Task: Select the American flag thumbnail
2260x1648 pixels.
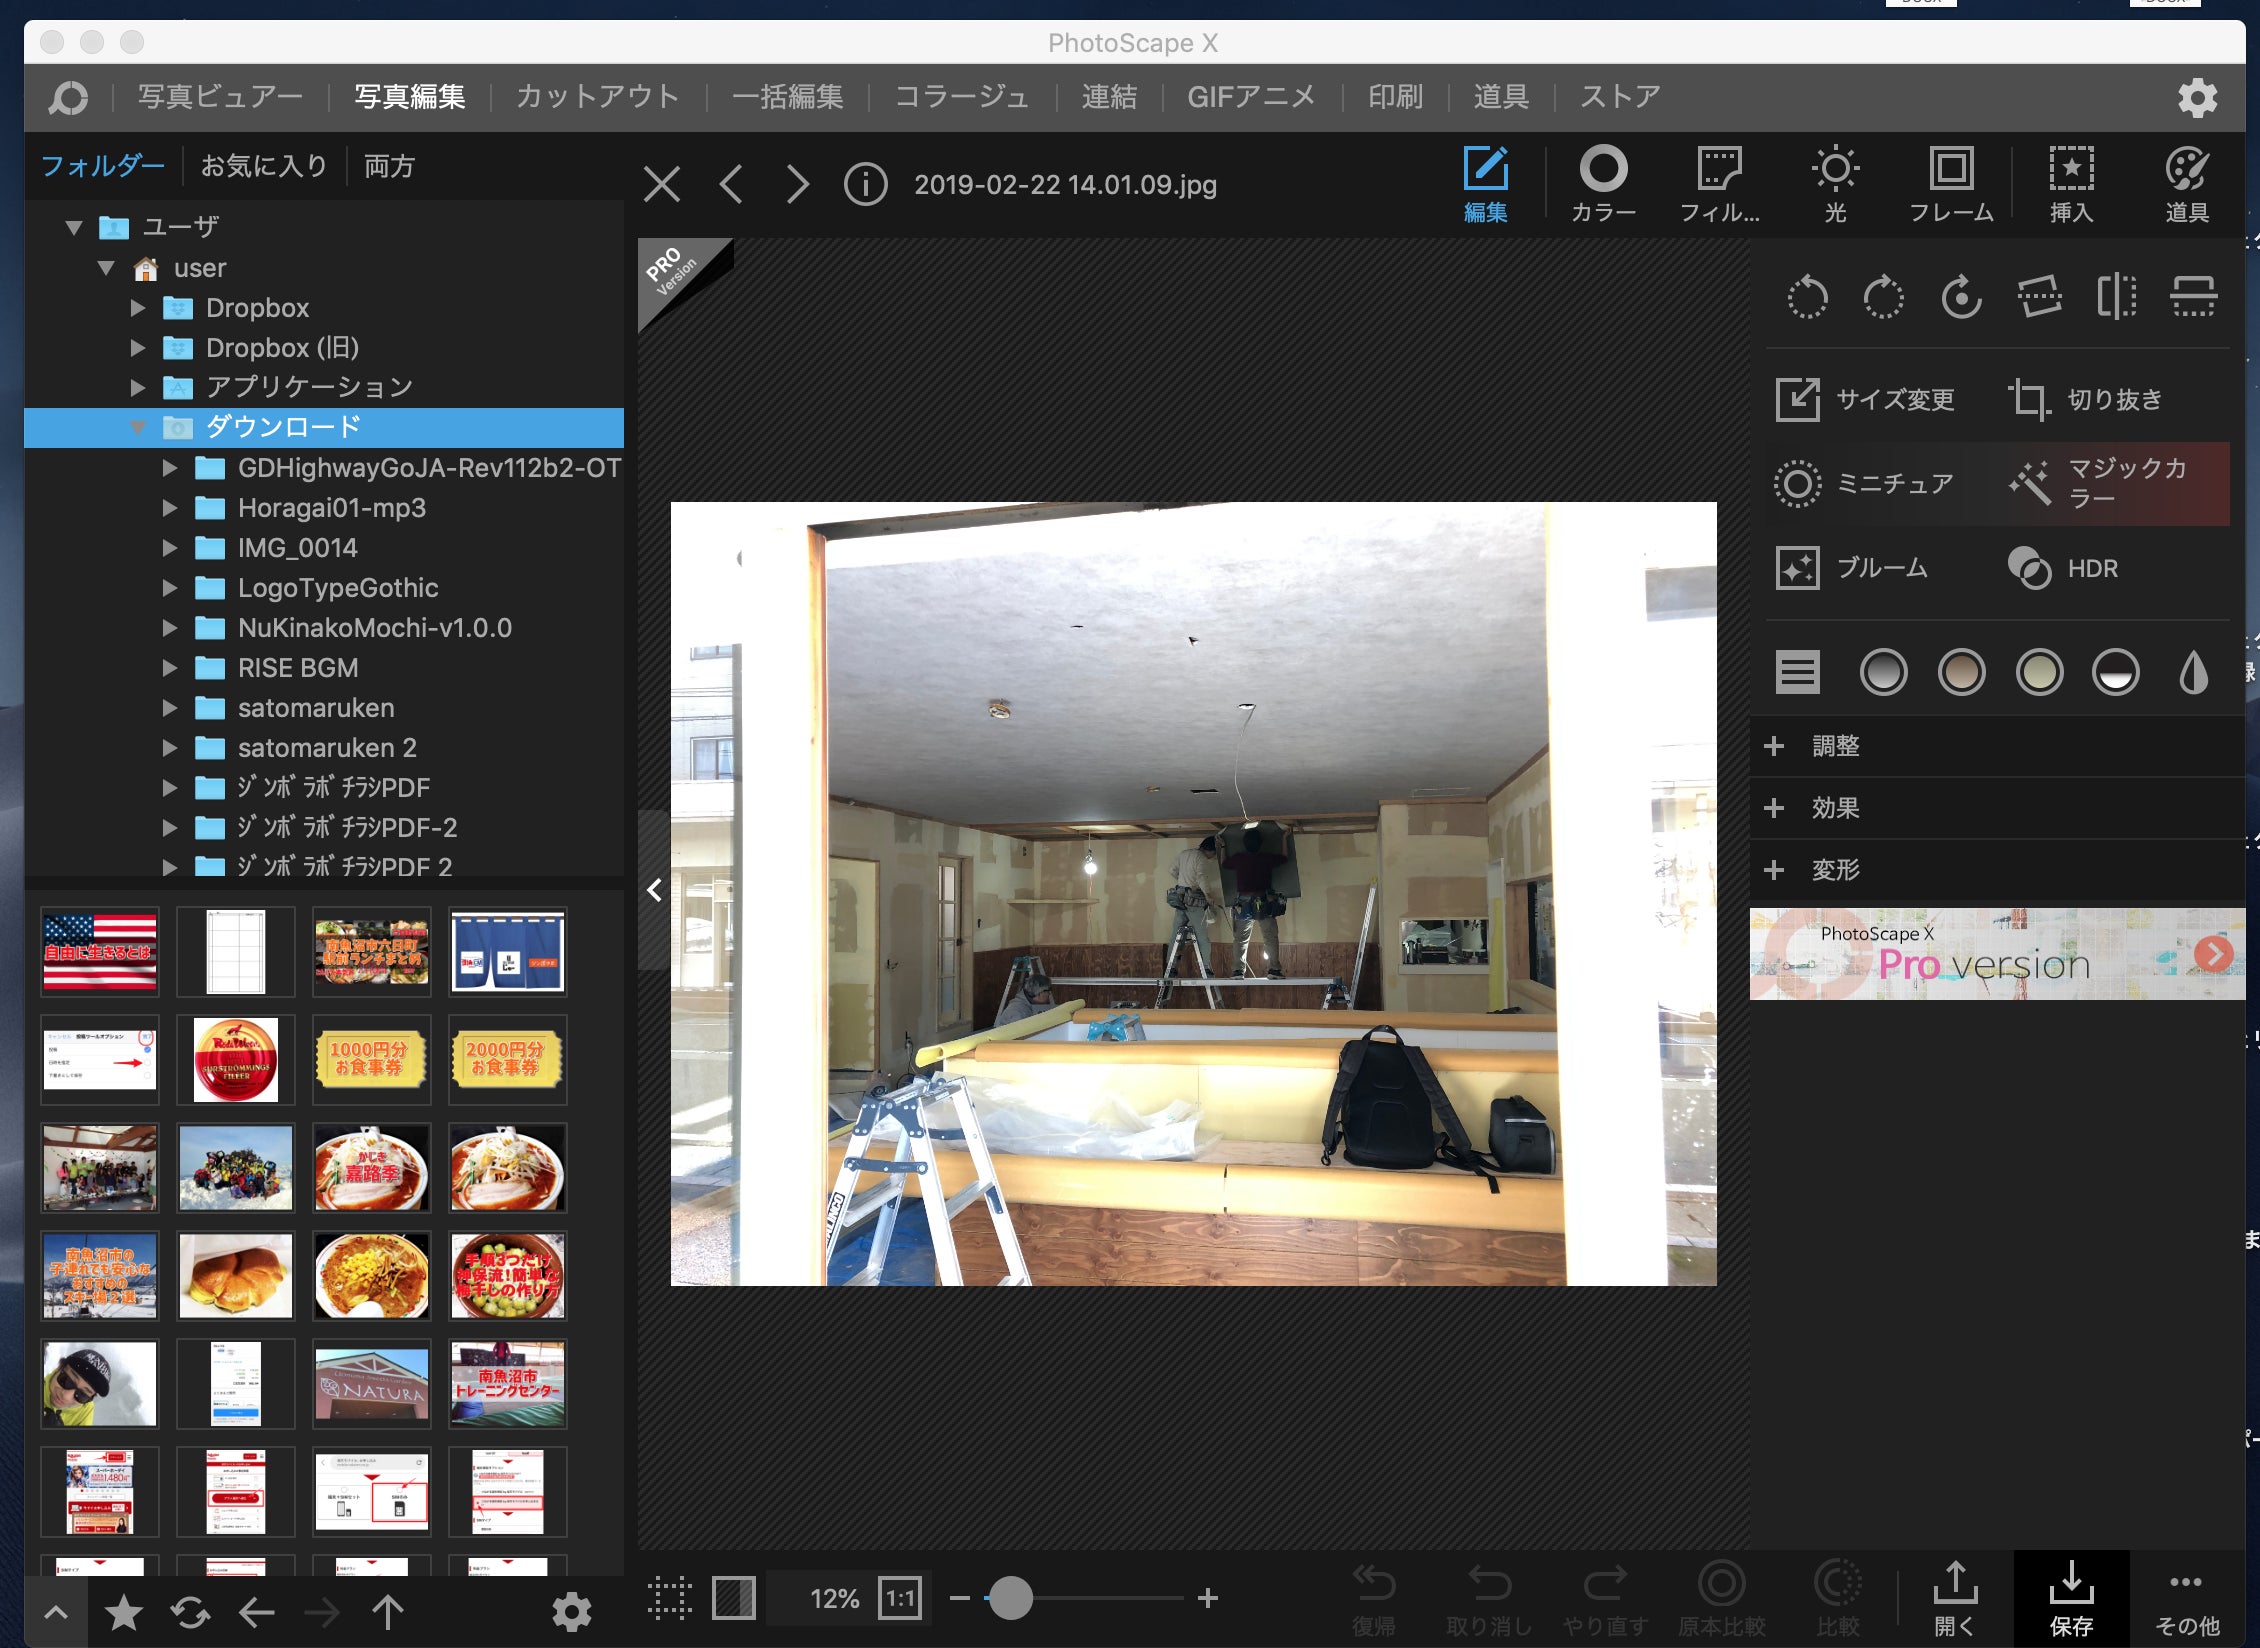Action: 100,952
